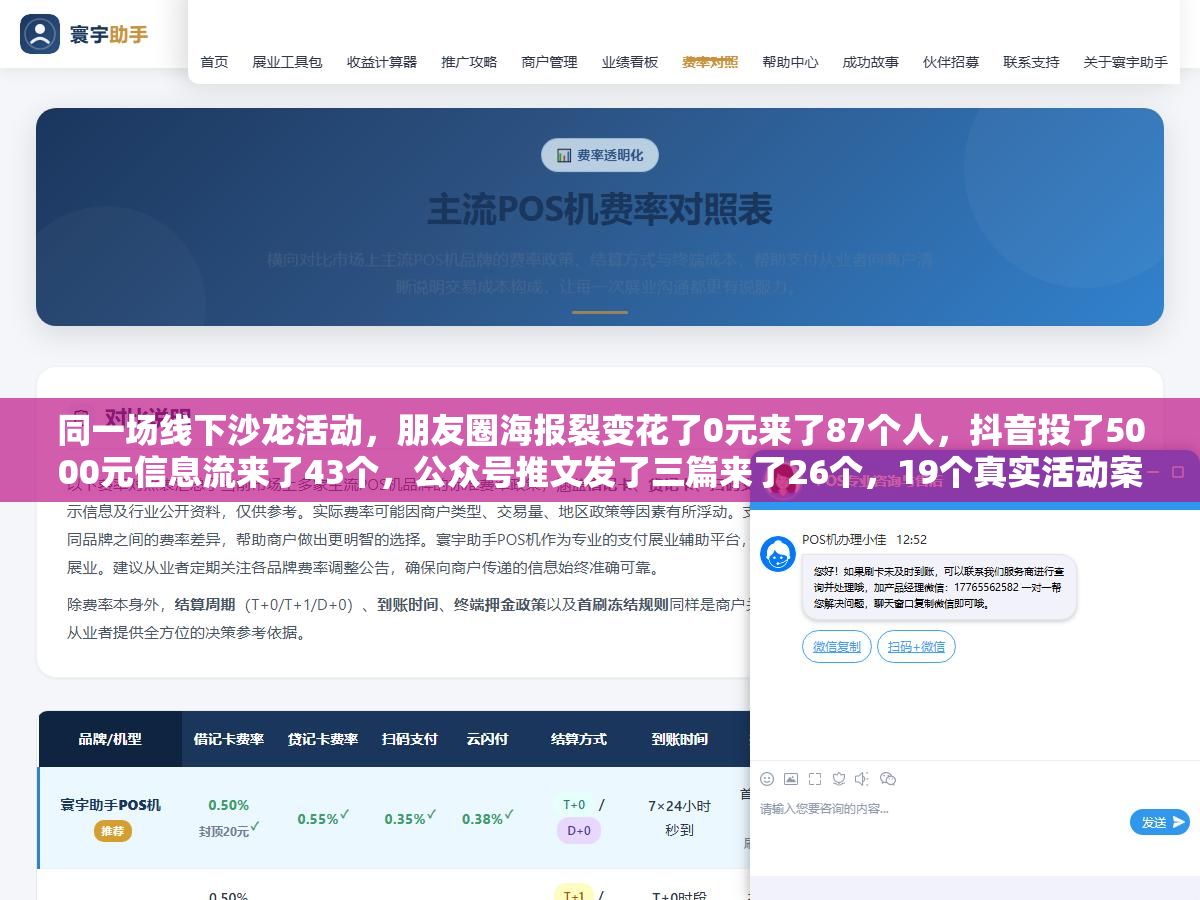The image size is (1200, 900).
Task: Click the T+0 settlement tag
Action: pos(574,804)
